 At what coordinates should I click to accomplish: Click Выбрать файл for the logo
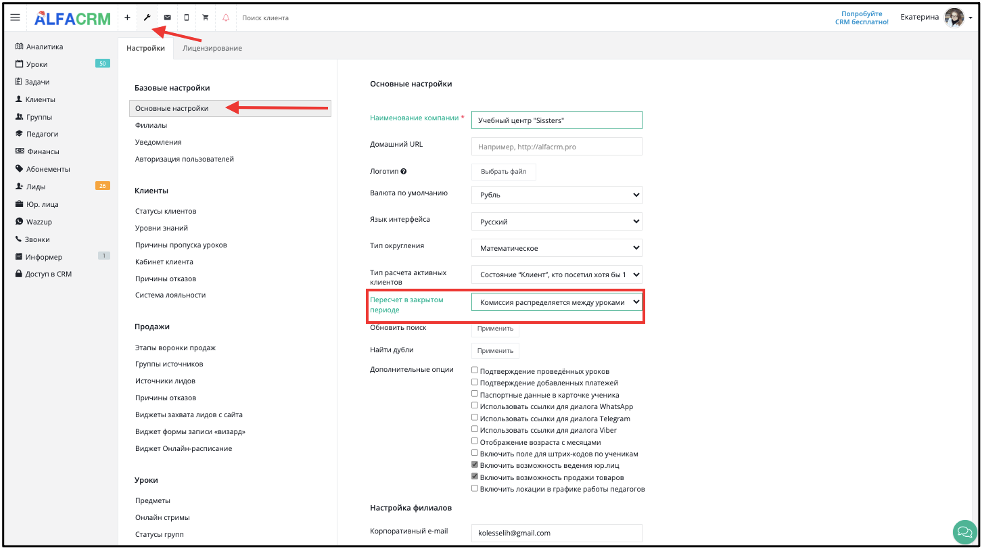pyautogui.click(x=503, y=171)
